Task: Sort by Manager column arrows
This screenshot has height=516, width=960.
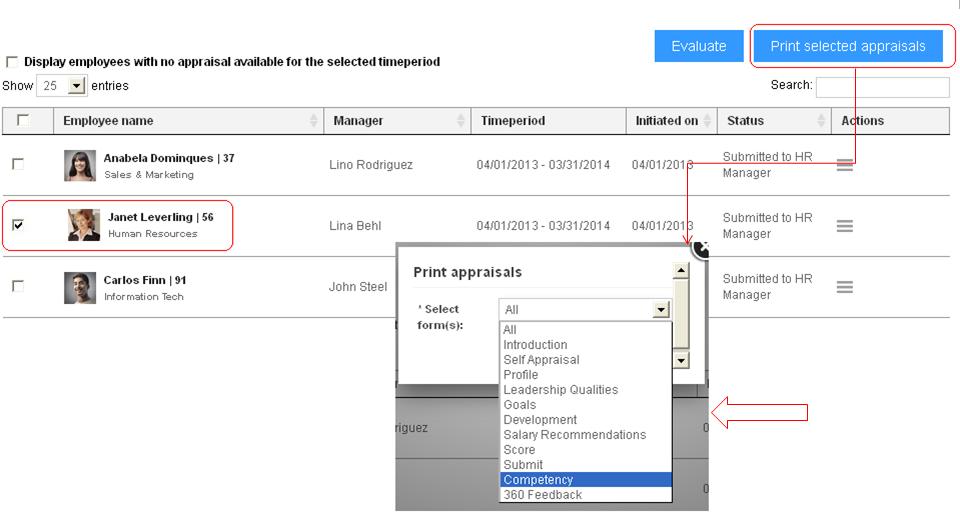Action: 460,121
